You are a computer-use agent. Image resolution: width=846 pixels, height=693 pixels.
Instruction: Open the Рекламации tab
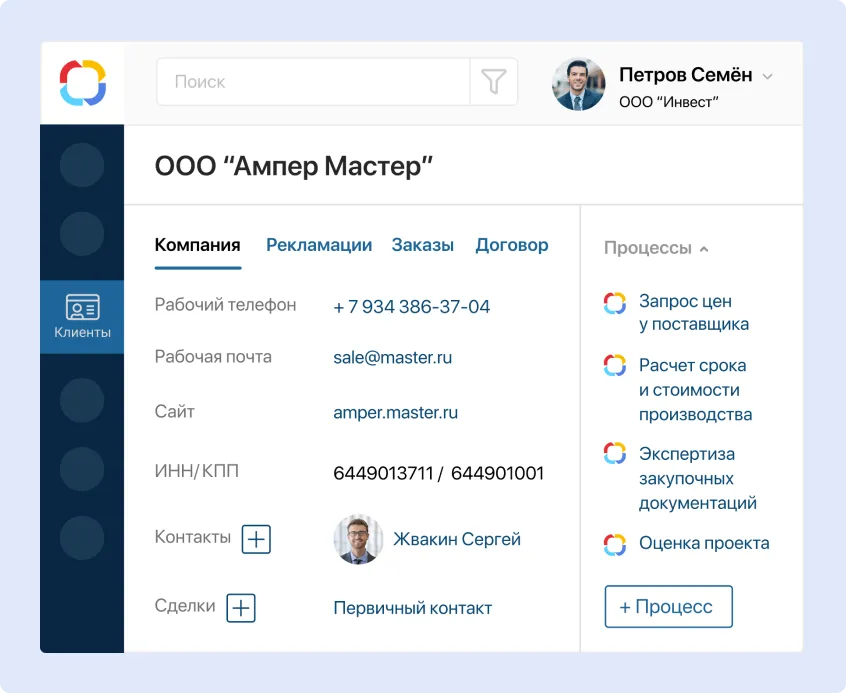coord(319,244)
